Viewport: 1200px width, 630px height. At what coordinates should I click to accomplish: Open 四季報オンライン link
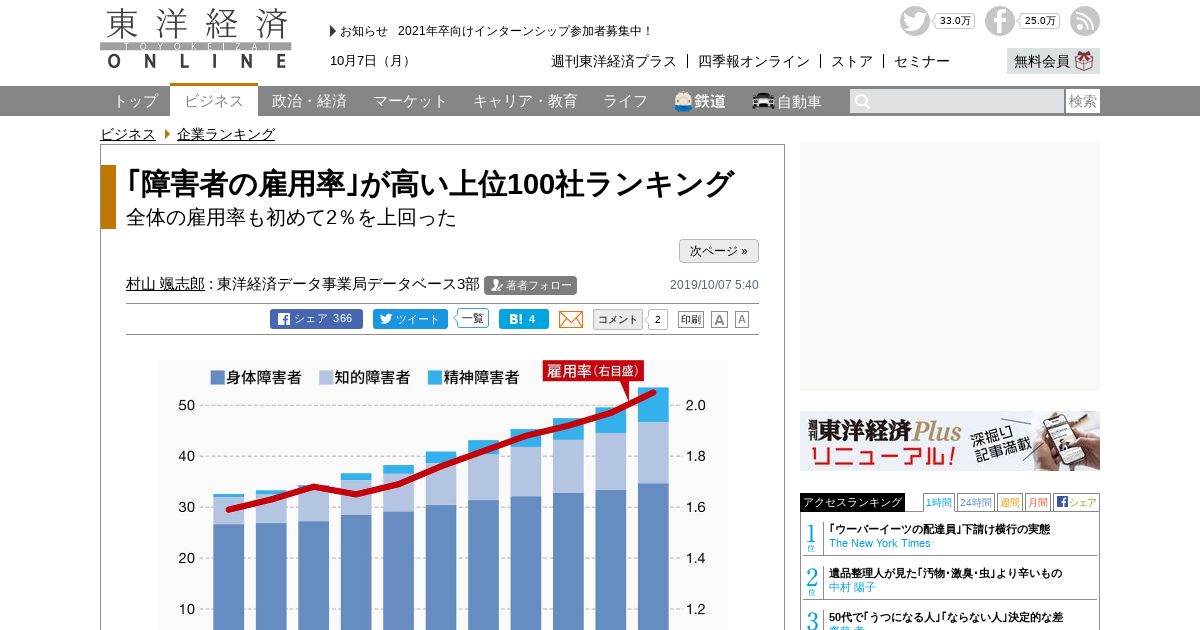pos(754,61)
